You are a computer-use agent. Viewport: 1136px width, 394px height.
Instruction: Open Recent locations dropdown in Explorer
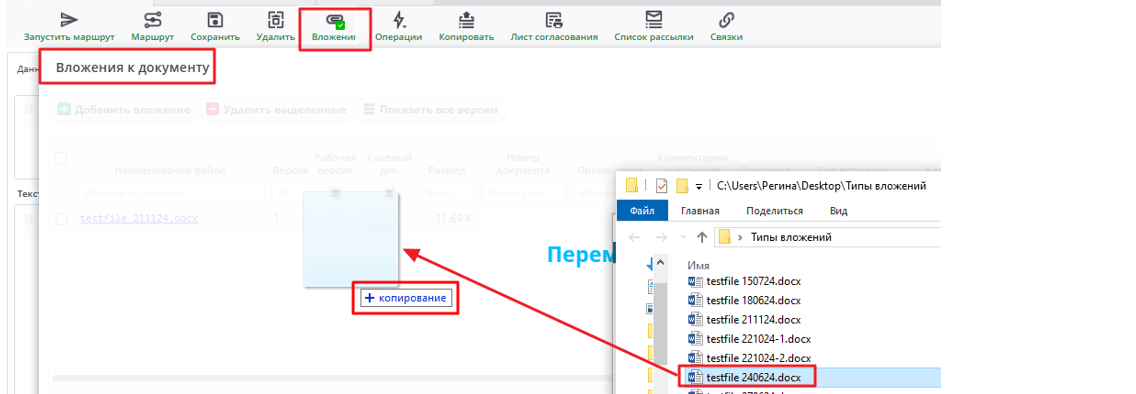[x=682, y=238]
